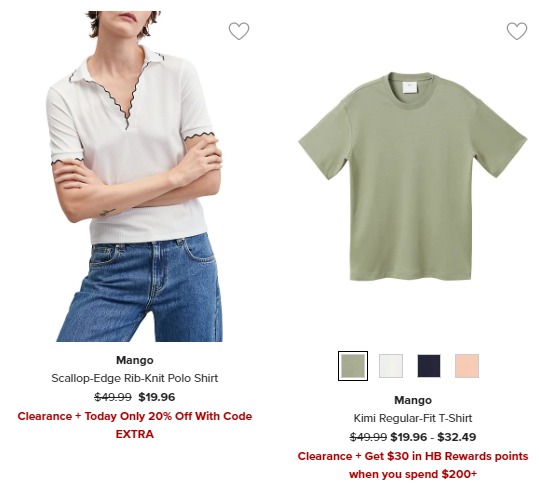Viewport: 539px width, 491px height.
Task: Open the Kimi Regular-Fit T-Shirt title link
Action: 412,418
